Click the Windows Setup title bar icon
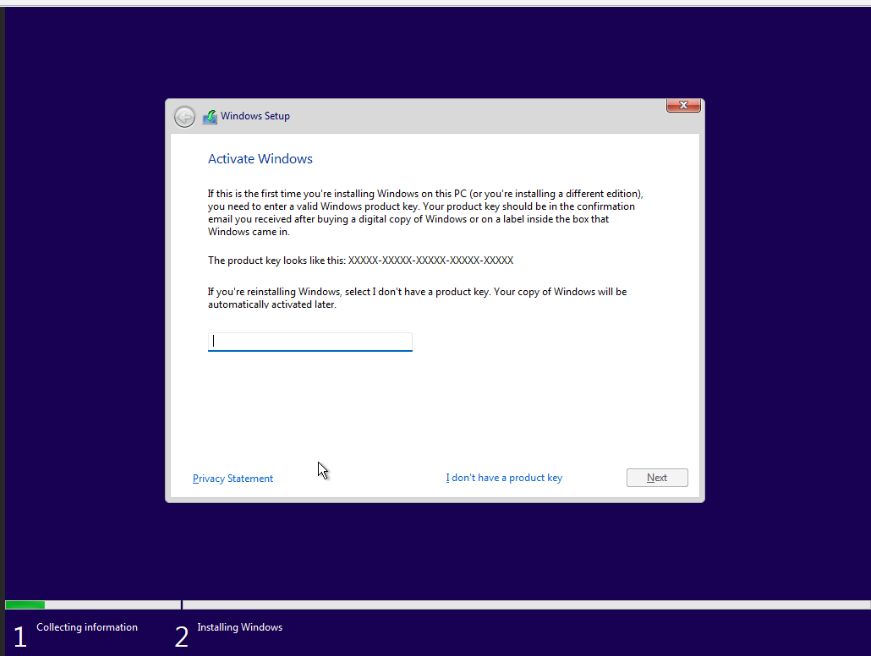Screen dimensions: 871x656 209,117
